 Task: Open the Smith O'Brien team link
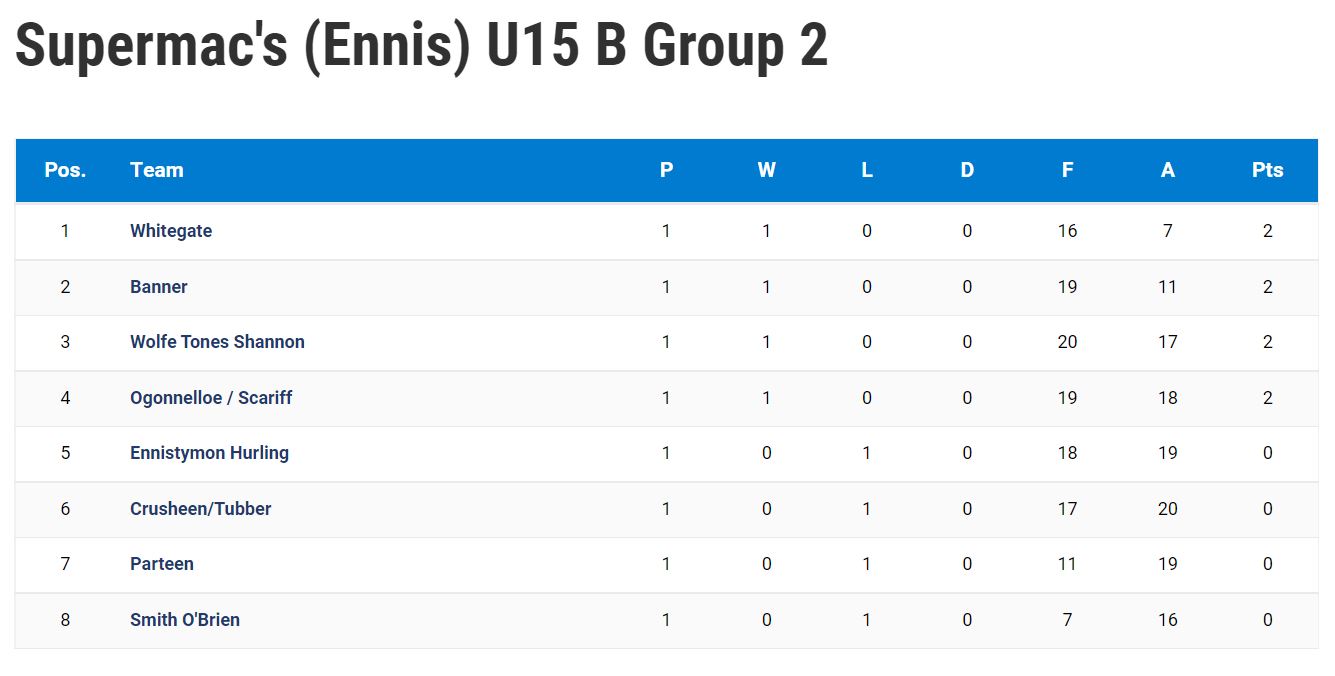[x=185, y=620]
